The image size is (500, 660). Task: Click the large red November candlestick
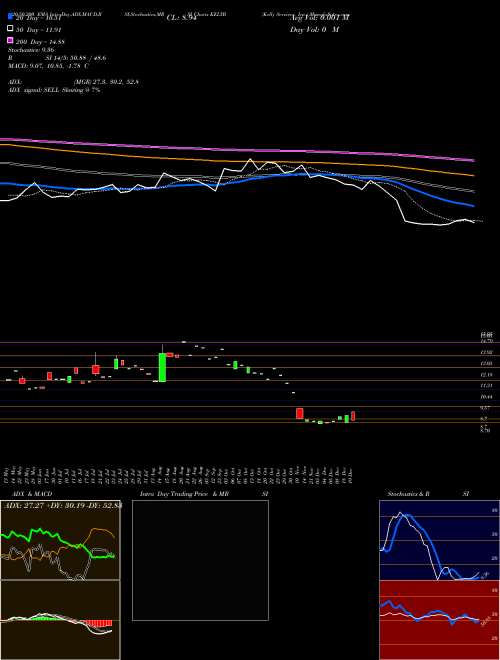(x=300, y=413)
